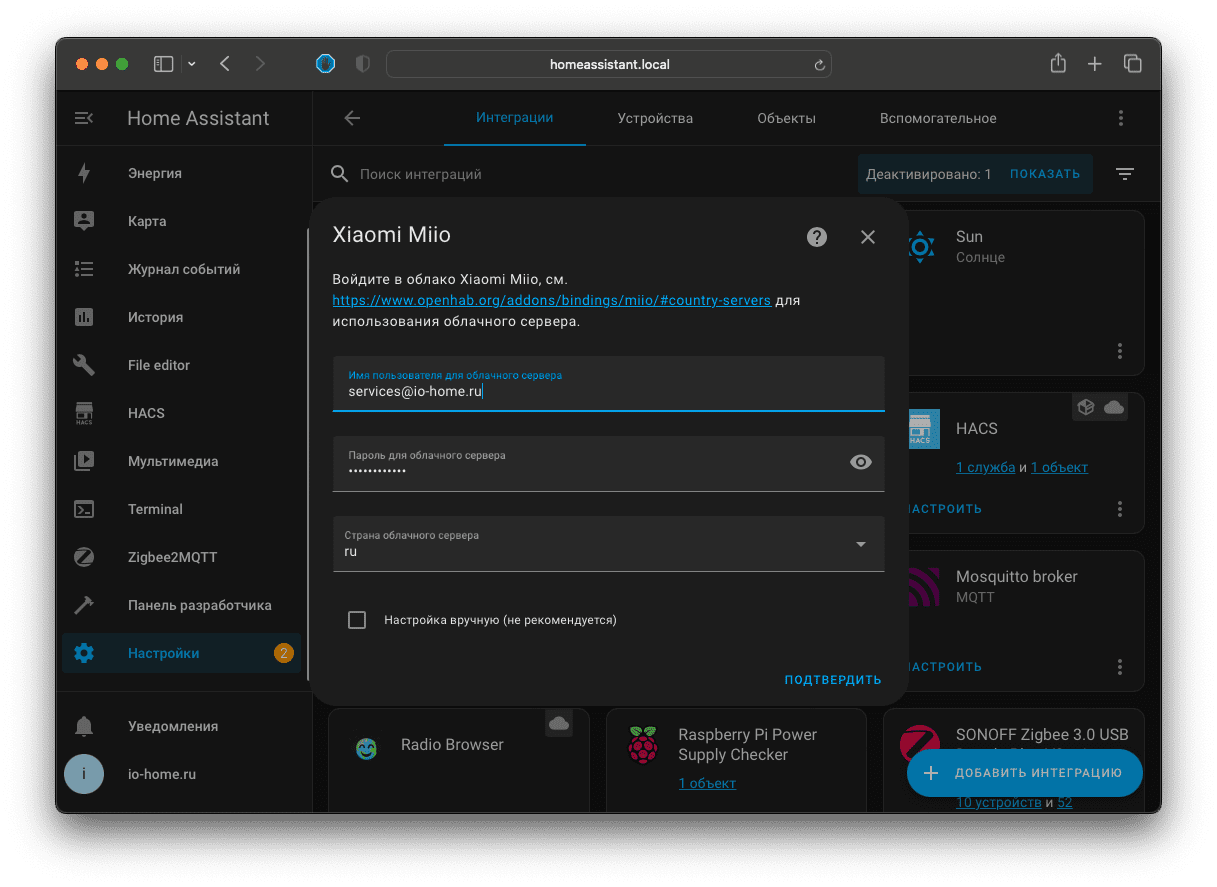Open Safari sidebar chevron dropdown
Image resolution: width=1217 pixels, height=887 pixels.
tap(192, 64)
